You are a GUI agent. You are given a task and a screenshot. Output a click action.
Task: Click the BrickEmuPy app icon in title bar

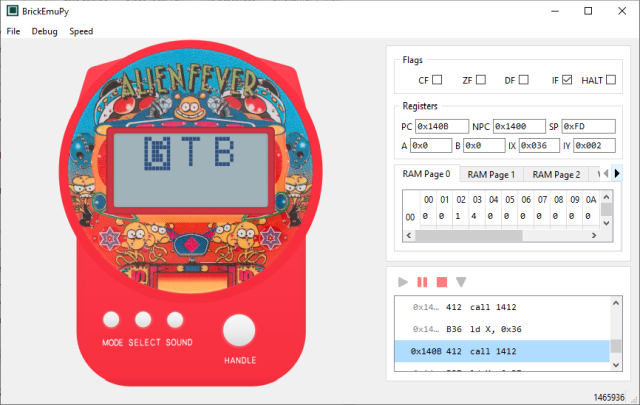(12, 11)
